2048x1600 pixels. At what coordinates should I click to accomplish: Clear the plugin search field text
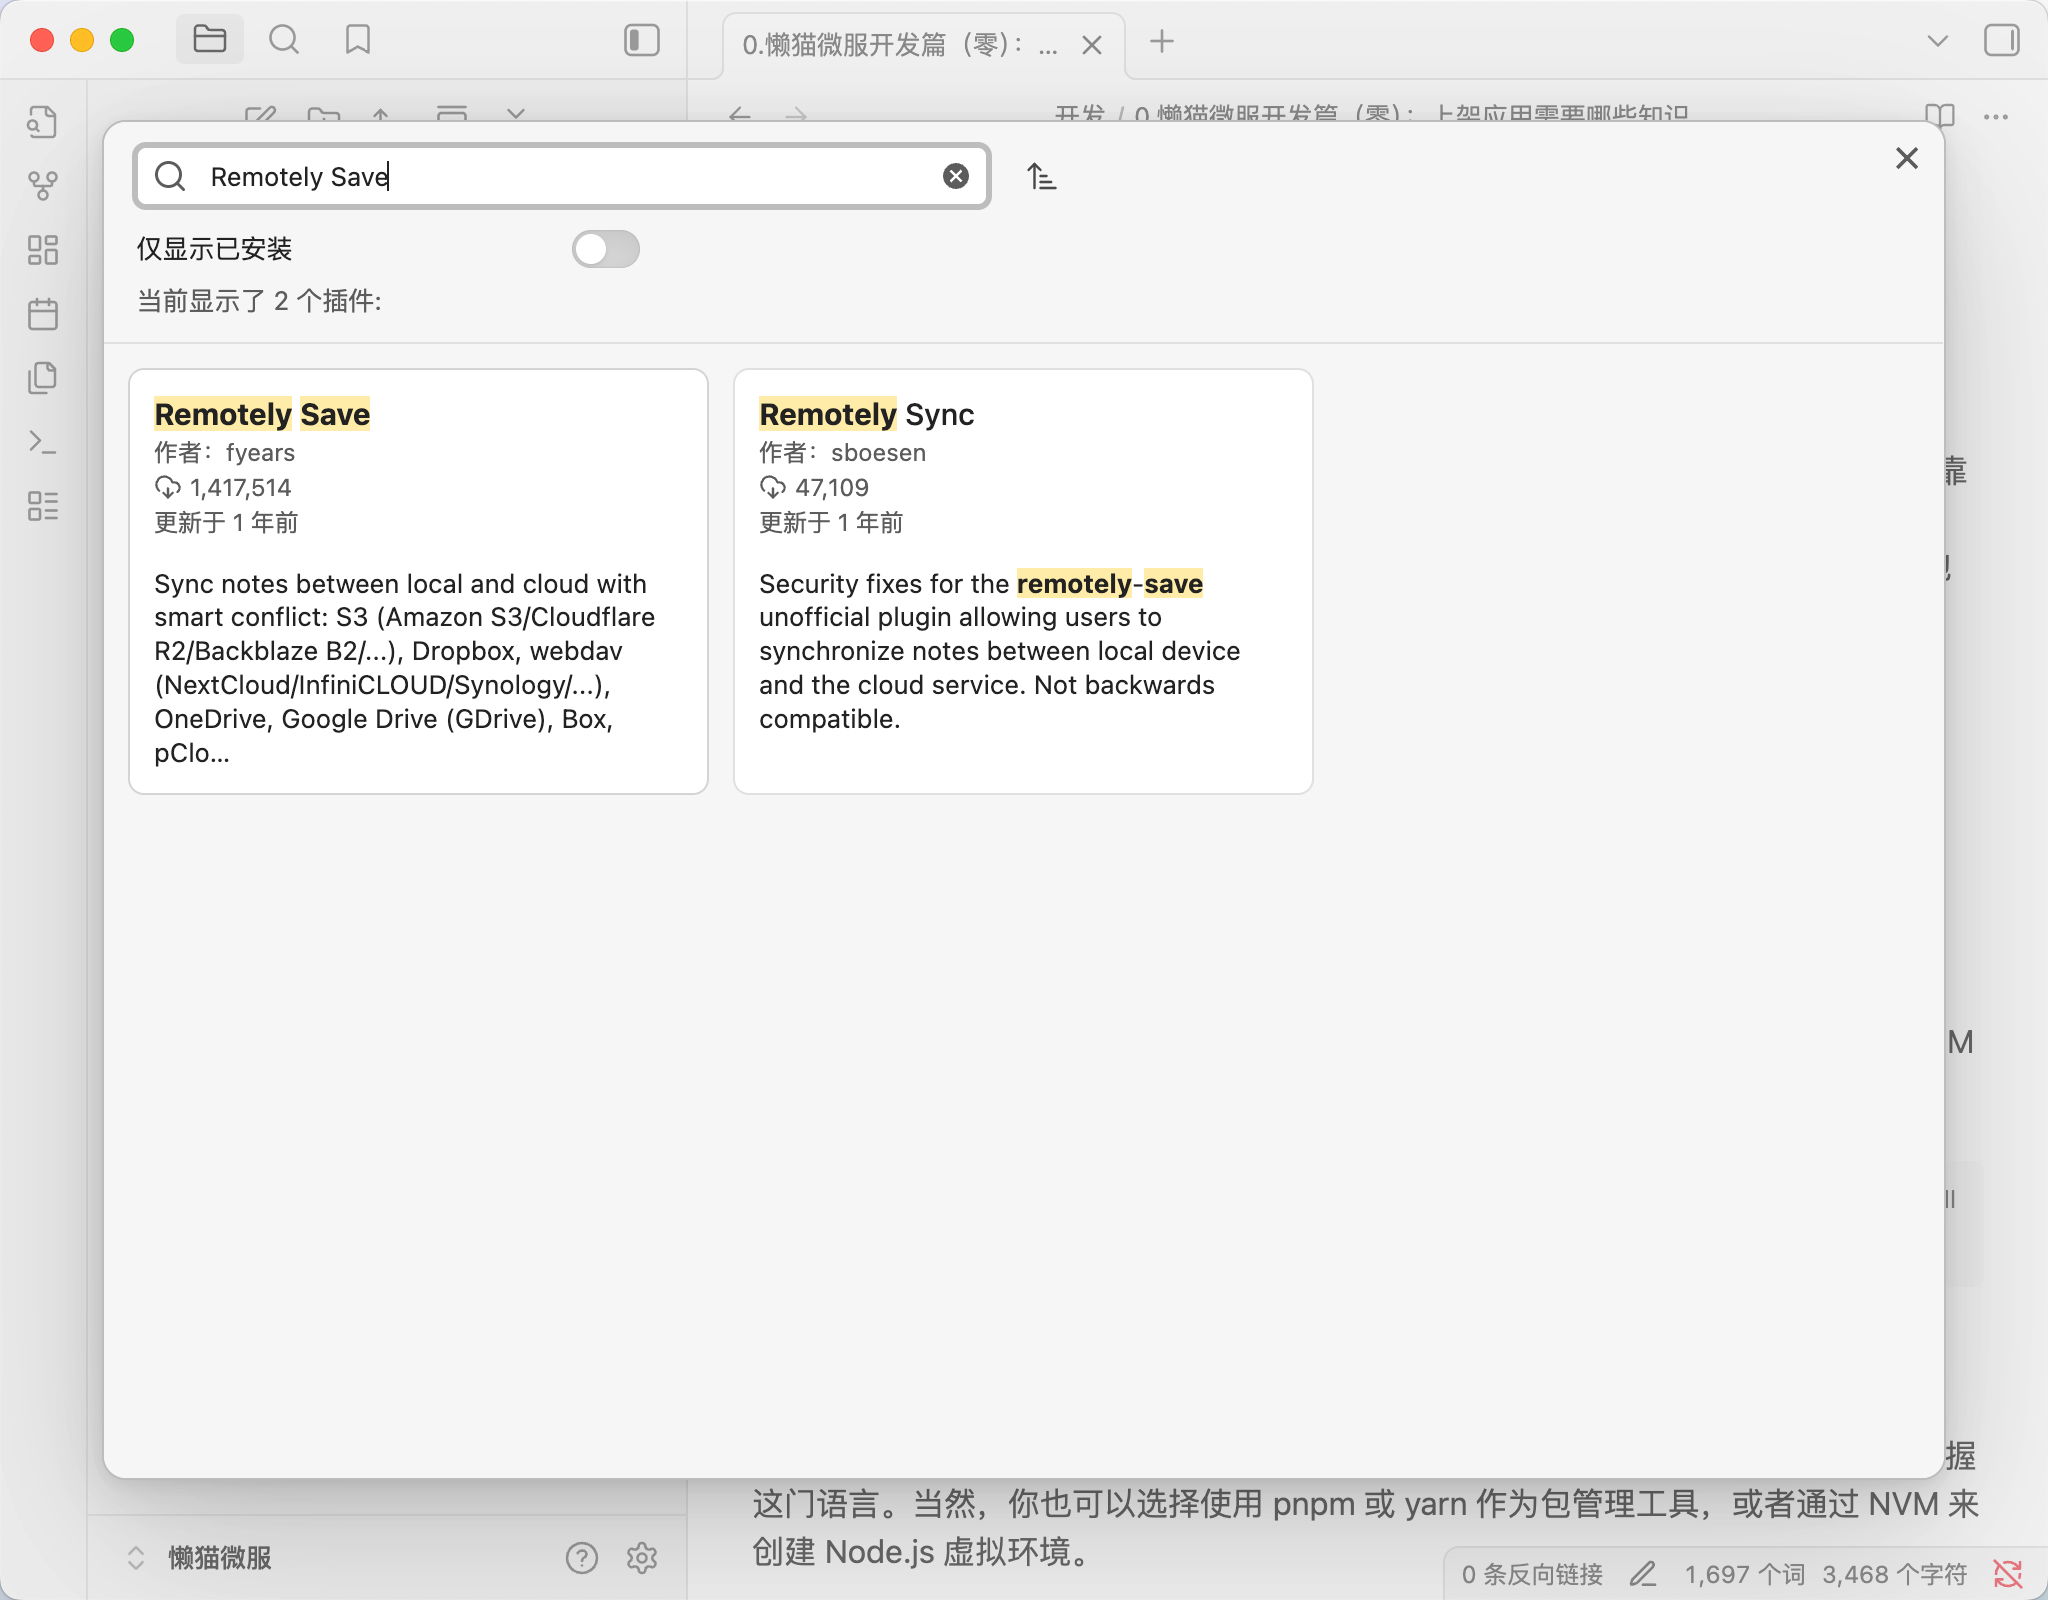[956, 177]
